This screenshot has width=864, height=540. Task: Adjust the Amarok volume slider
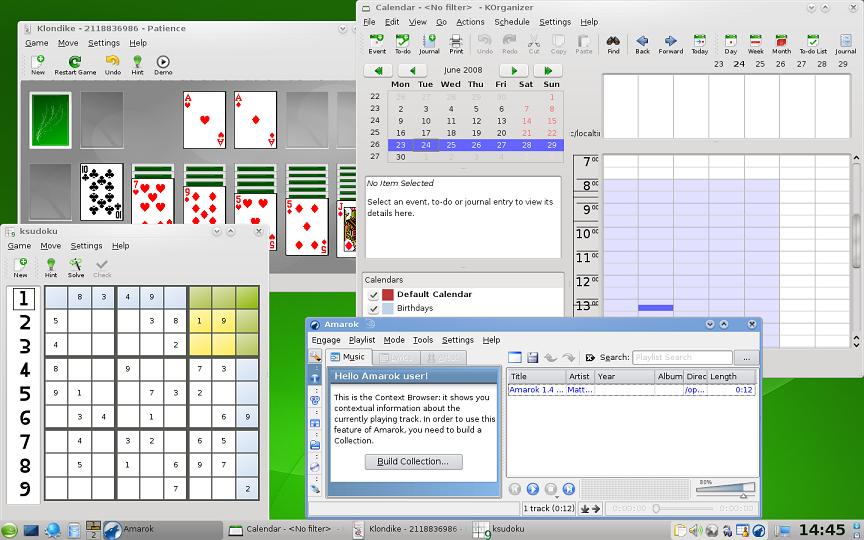coord(725,489)
